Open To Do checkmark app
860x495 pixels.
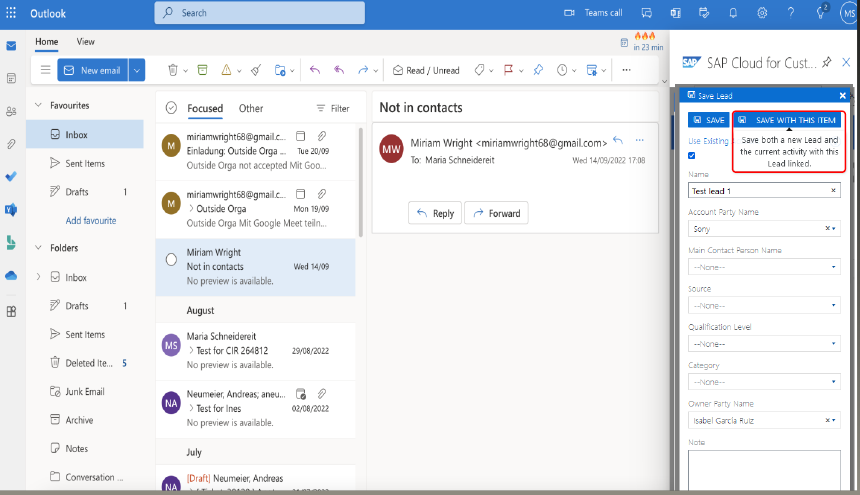point(11,177)
